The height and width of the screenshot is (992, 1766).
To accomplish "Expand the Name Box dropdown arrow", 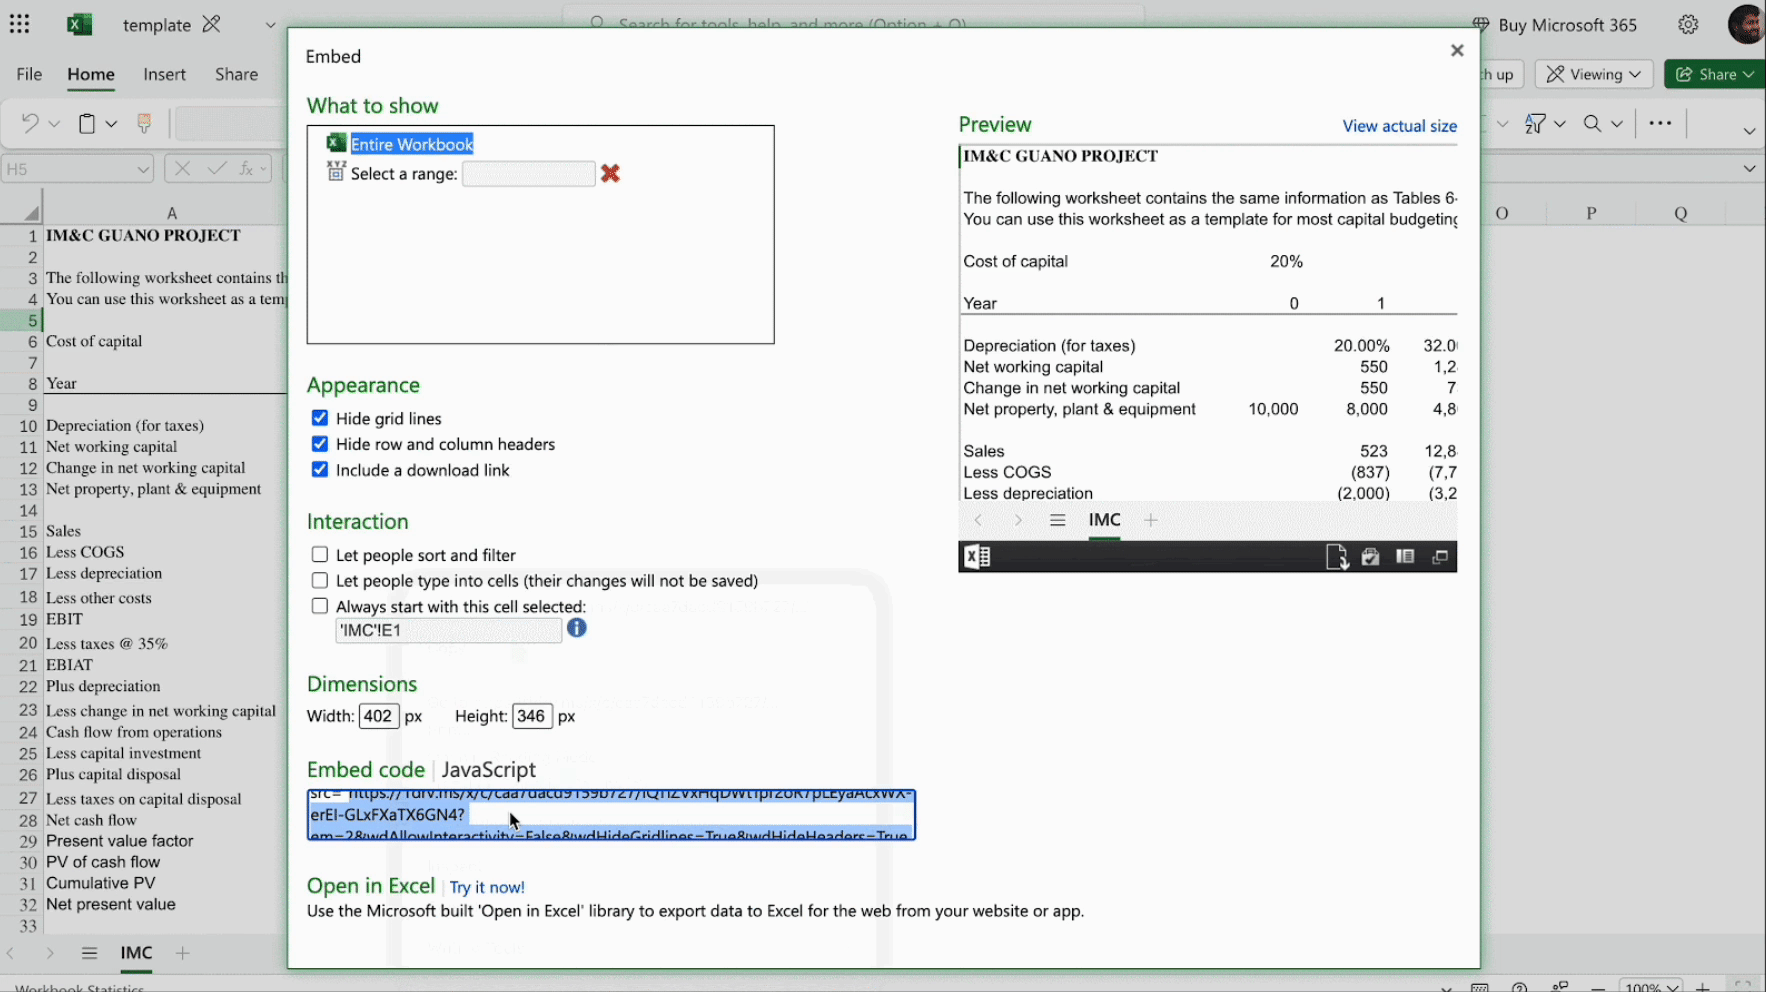I will 142,169.
